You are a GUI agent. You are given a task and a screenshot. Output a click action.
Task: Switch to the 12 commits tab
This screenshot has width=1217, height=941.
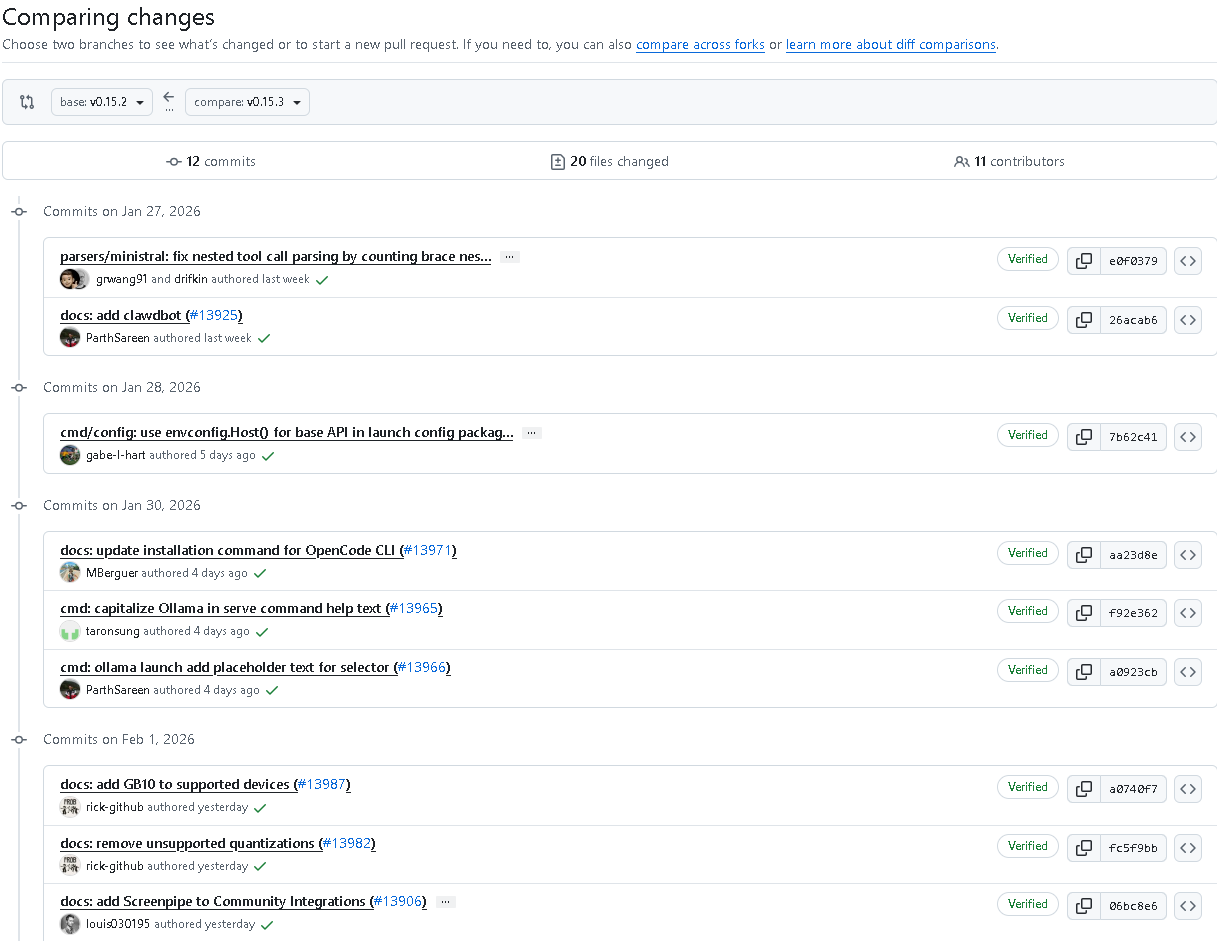click(211, 161)
